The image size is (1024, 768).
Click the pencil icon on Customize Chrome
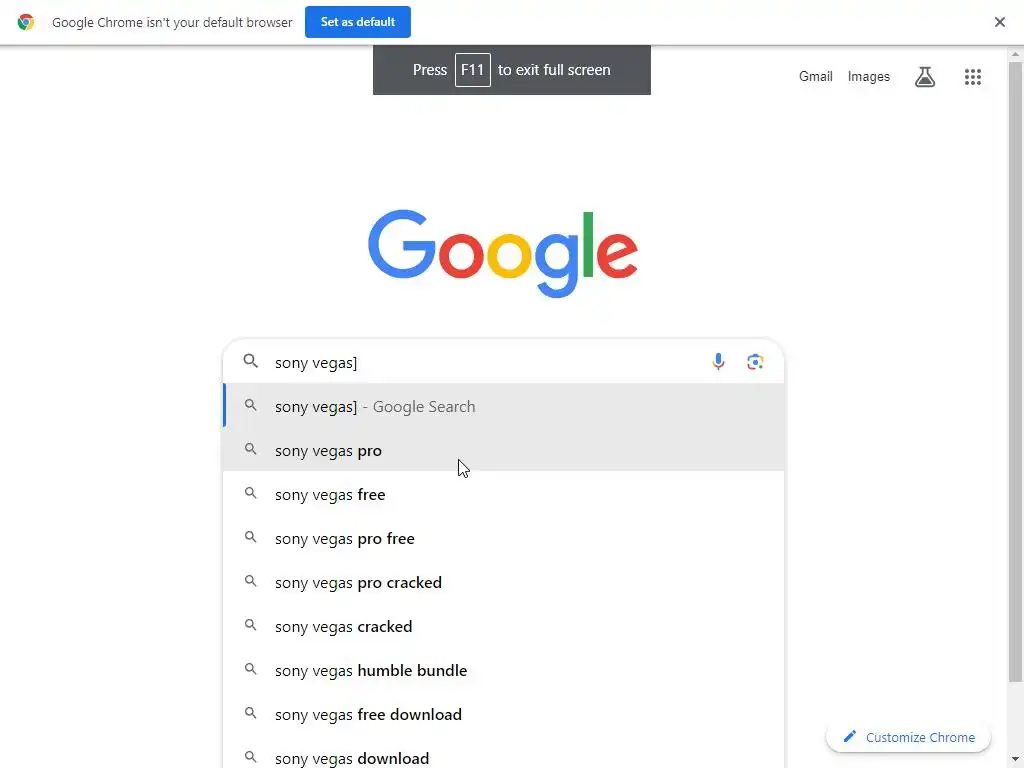coord(850,737)
